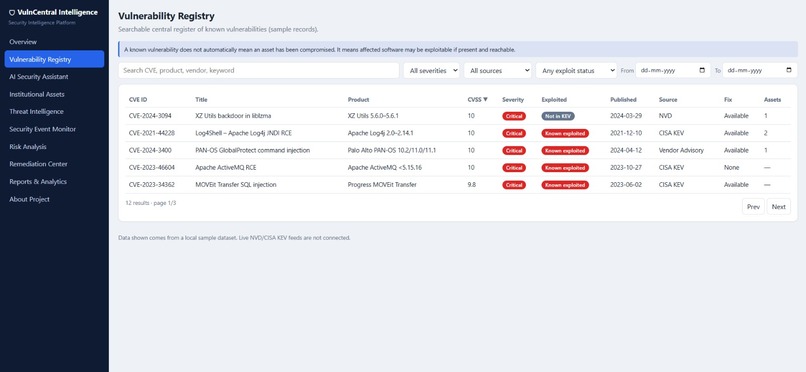Navigate to Threat Intelligence
This screenshot has width=806, height=372.
[x=54, y=111]
